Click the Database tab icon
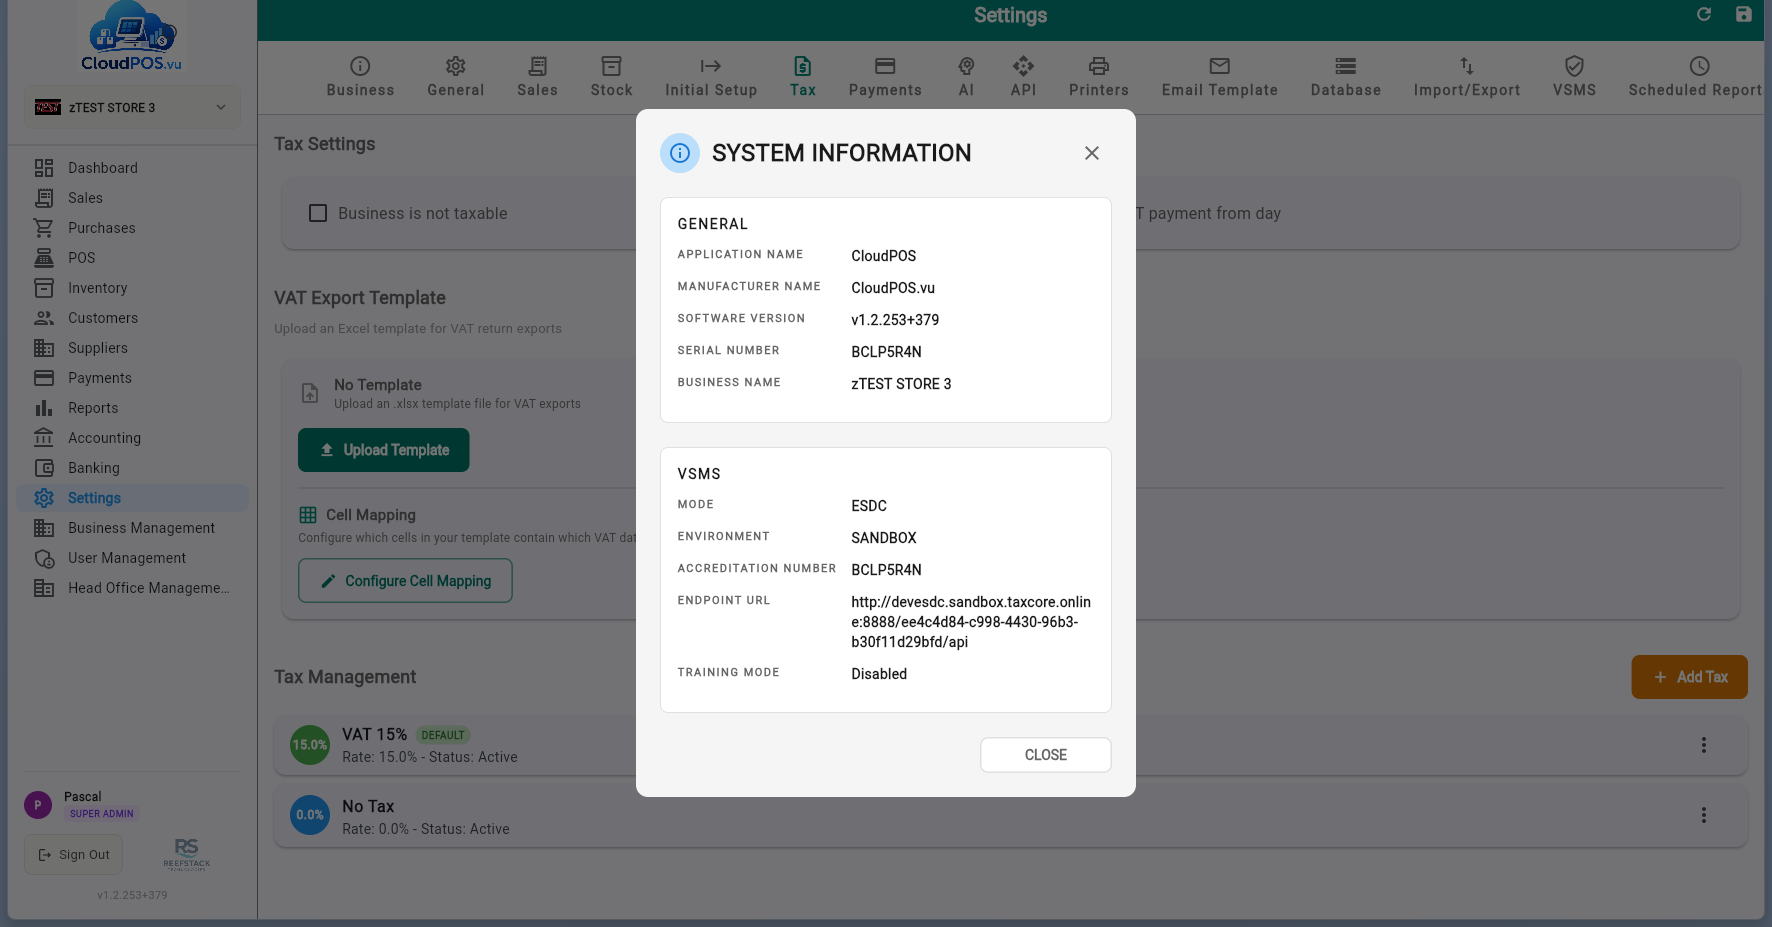This screenshot has width=1772, height=927. click(x=1346, y=66)
